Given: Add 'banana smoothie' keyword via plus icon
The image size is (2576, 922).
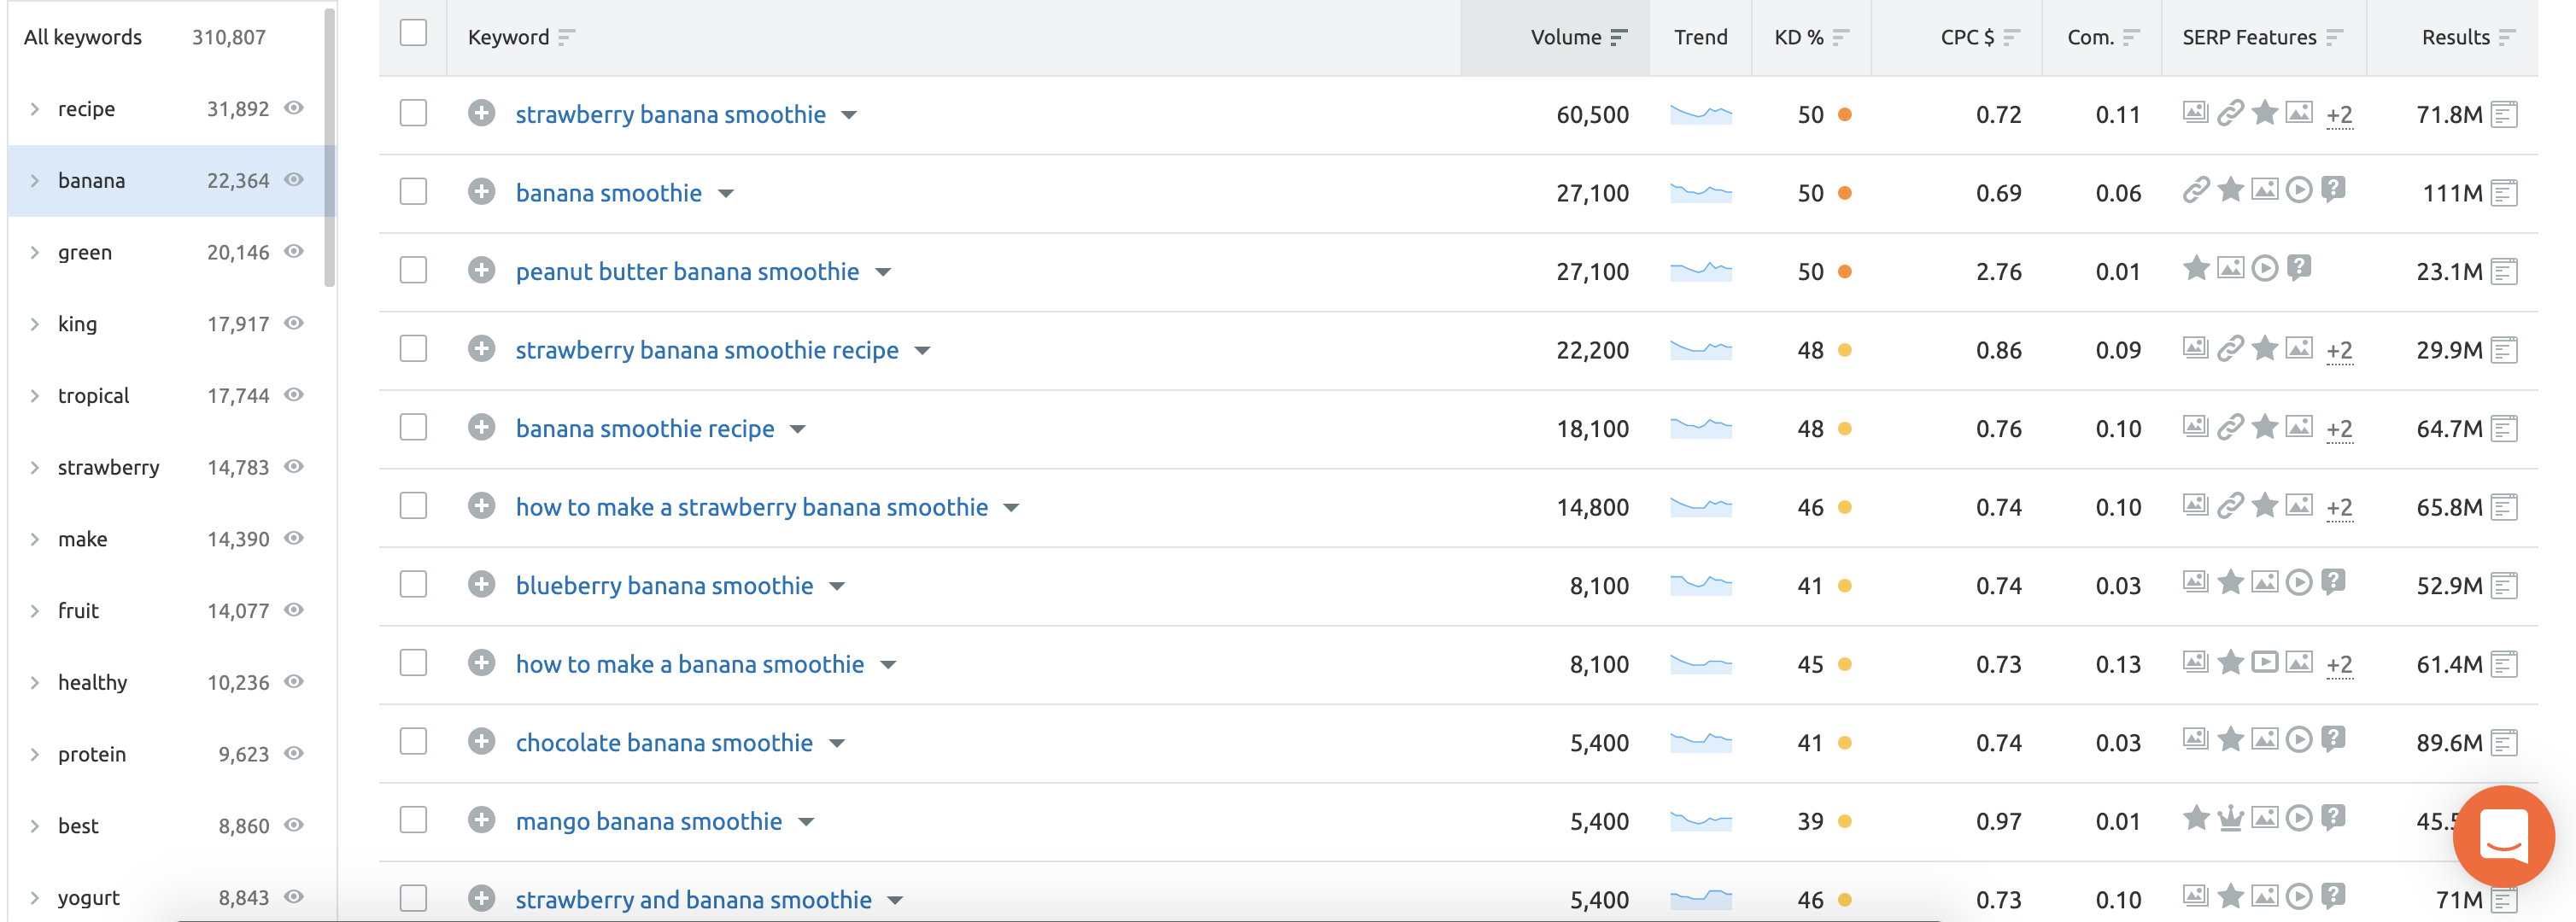Looking at the screenshot, I should pos(481,191).
